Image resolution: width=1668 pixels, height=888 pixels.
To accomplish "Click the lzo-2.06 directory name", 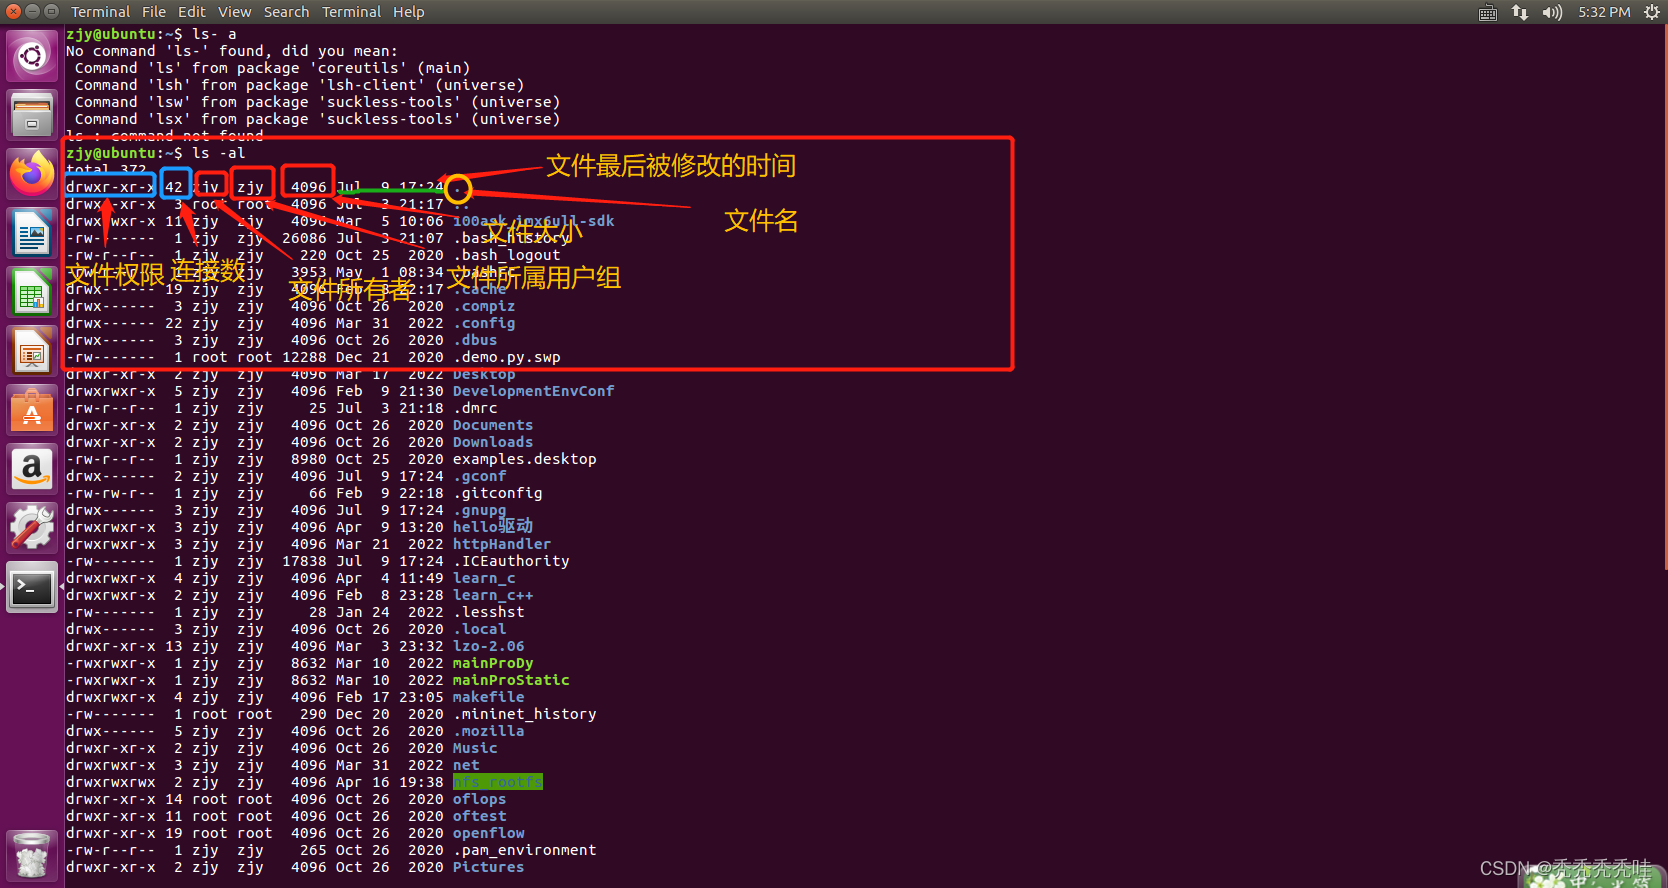I will point(488,646).
